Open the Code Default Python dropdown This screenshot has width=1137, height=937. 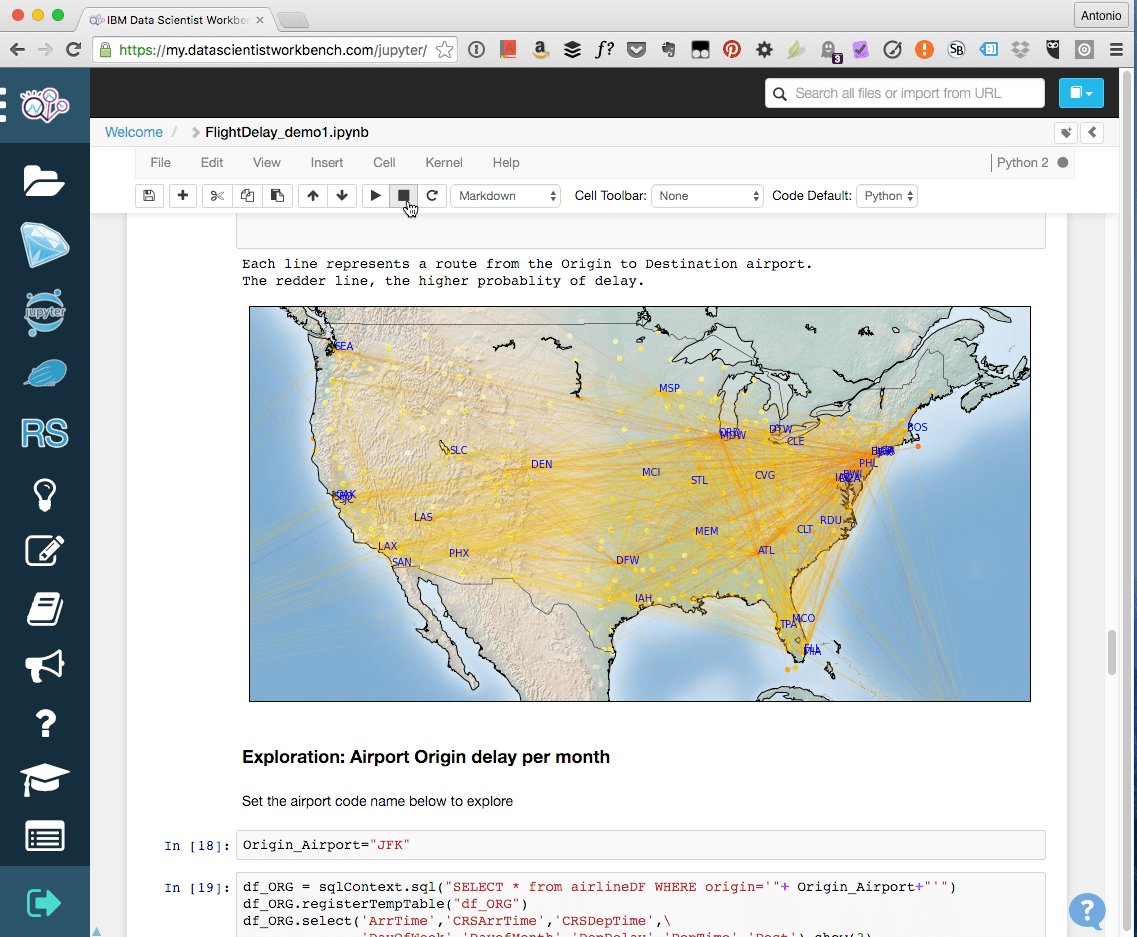pos(886,196)
